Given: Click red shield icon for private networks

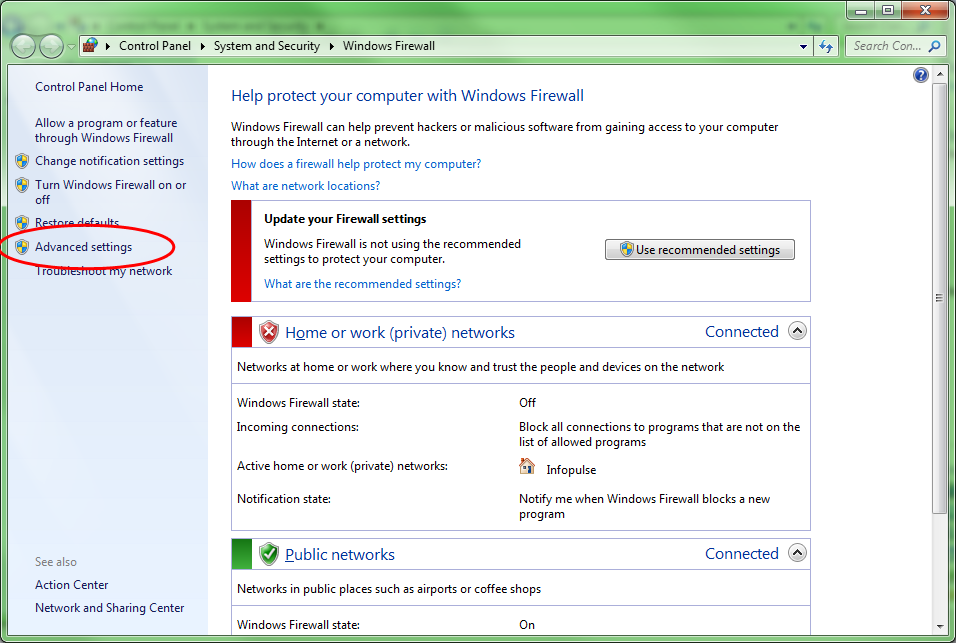Looking at the screenshot, I should pos(269,332).
